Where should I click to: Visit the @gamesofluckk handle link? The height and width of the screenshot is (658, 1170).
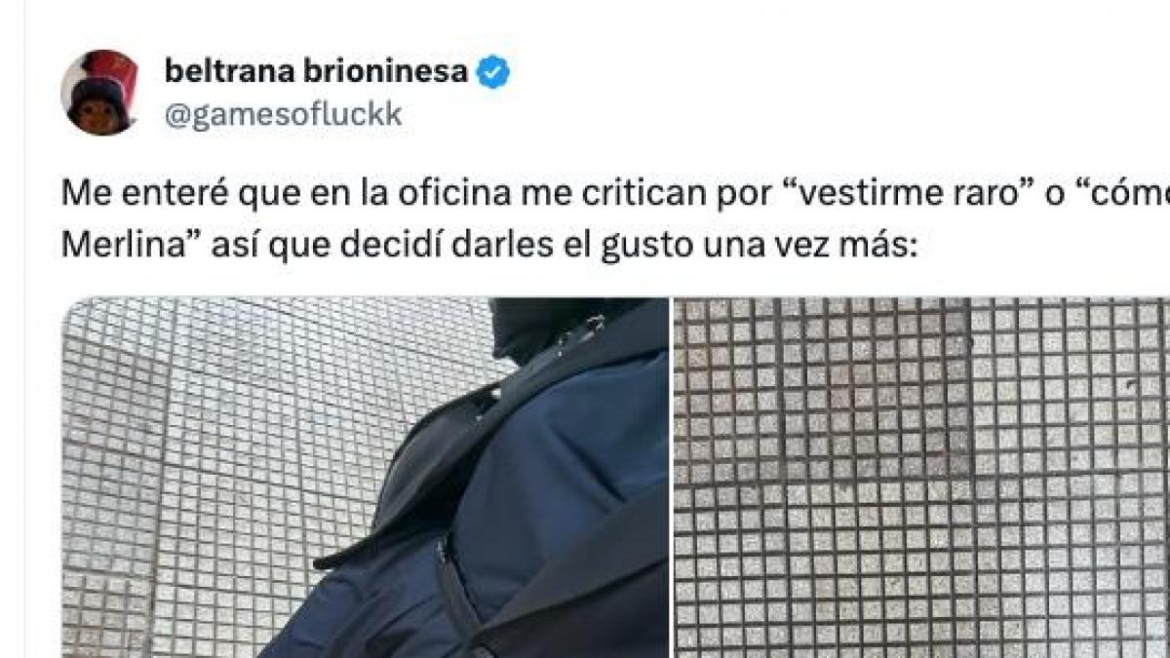pyautogui.click(x=283, y=115)
